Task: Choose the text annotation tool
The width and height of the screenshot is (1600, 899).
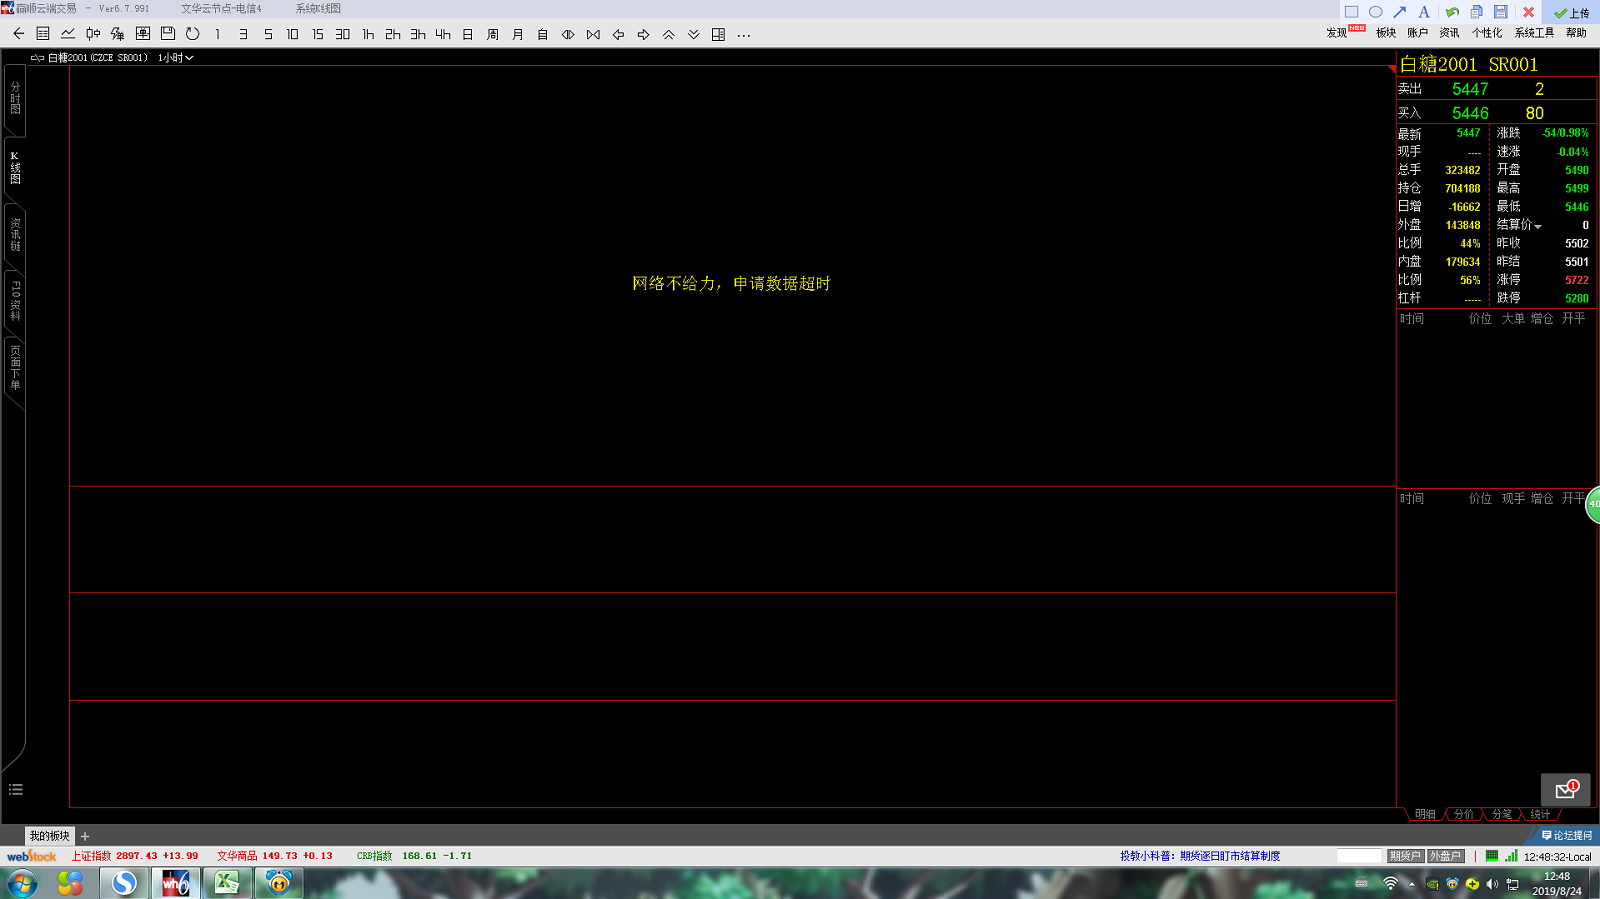Action: click(1424, 12)
